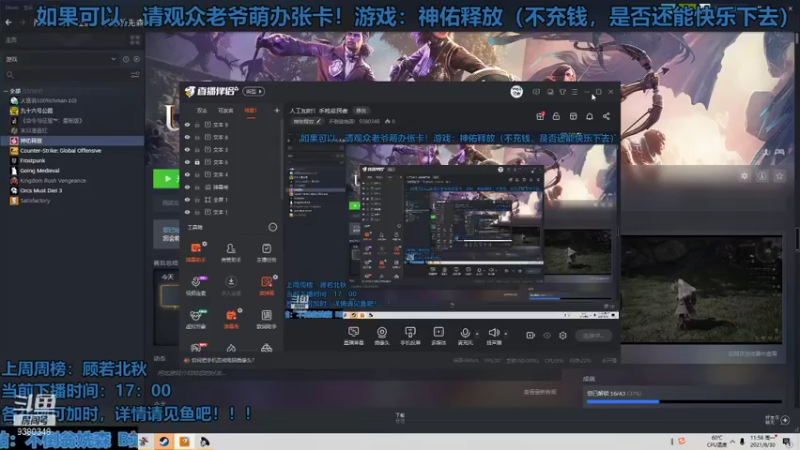The image size is (800, 450).
Task: Click the achievements progress bar in Steam
Action: 684,402
